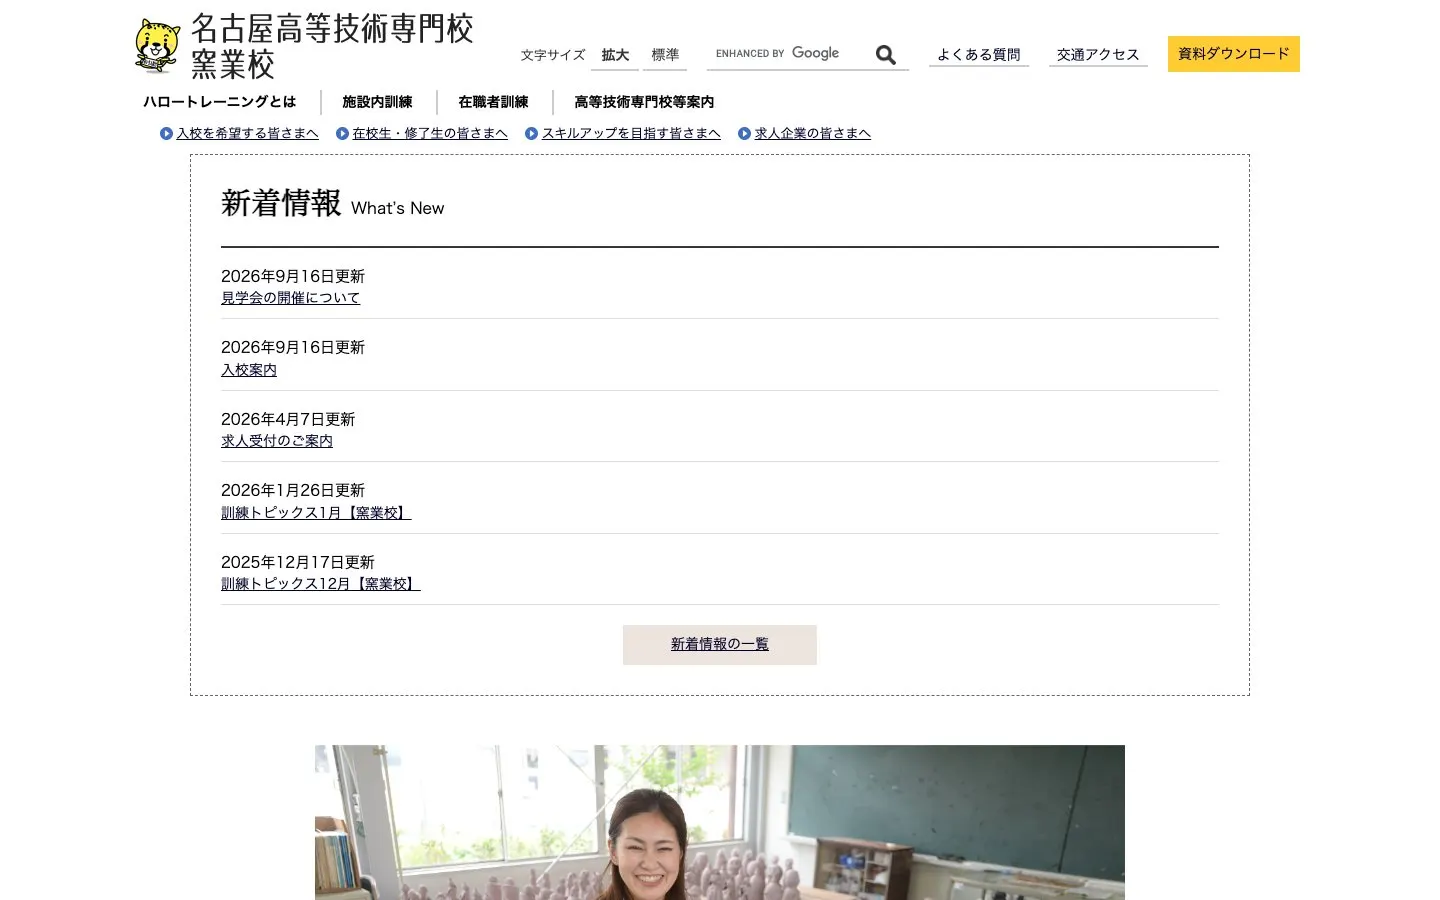The image size is (1440, 900).
Task: Click the 2025年12月17日更新 date text
Action: pos(298,562)
